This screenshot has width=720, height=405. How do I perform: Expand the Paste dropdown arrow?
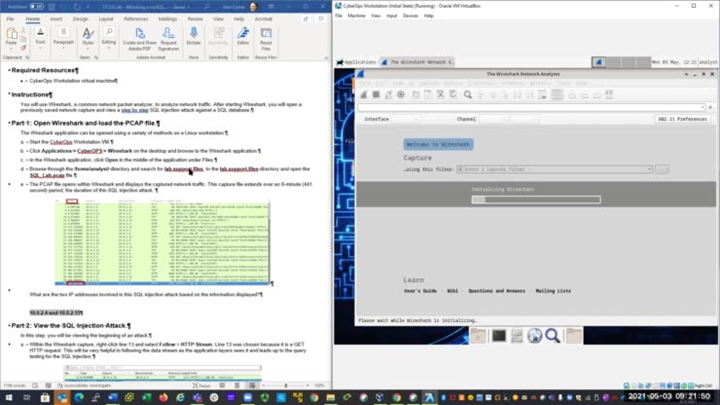click(x=11, y=48)
